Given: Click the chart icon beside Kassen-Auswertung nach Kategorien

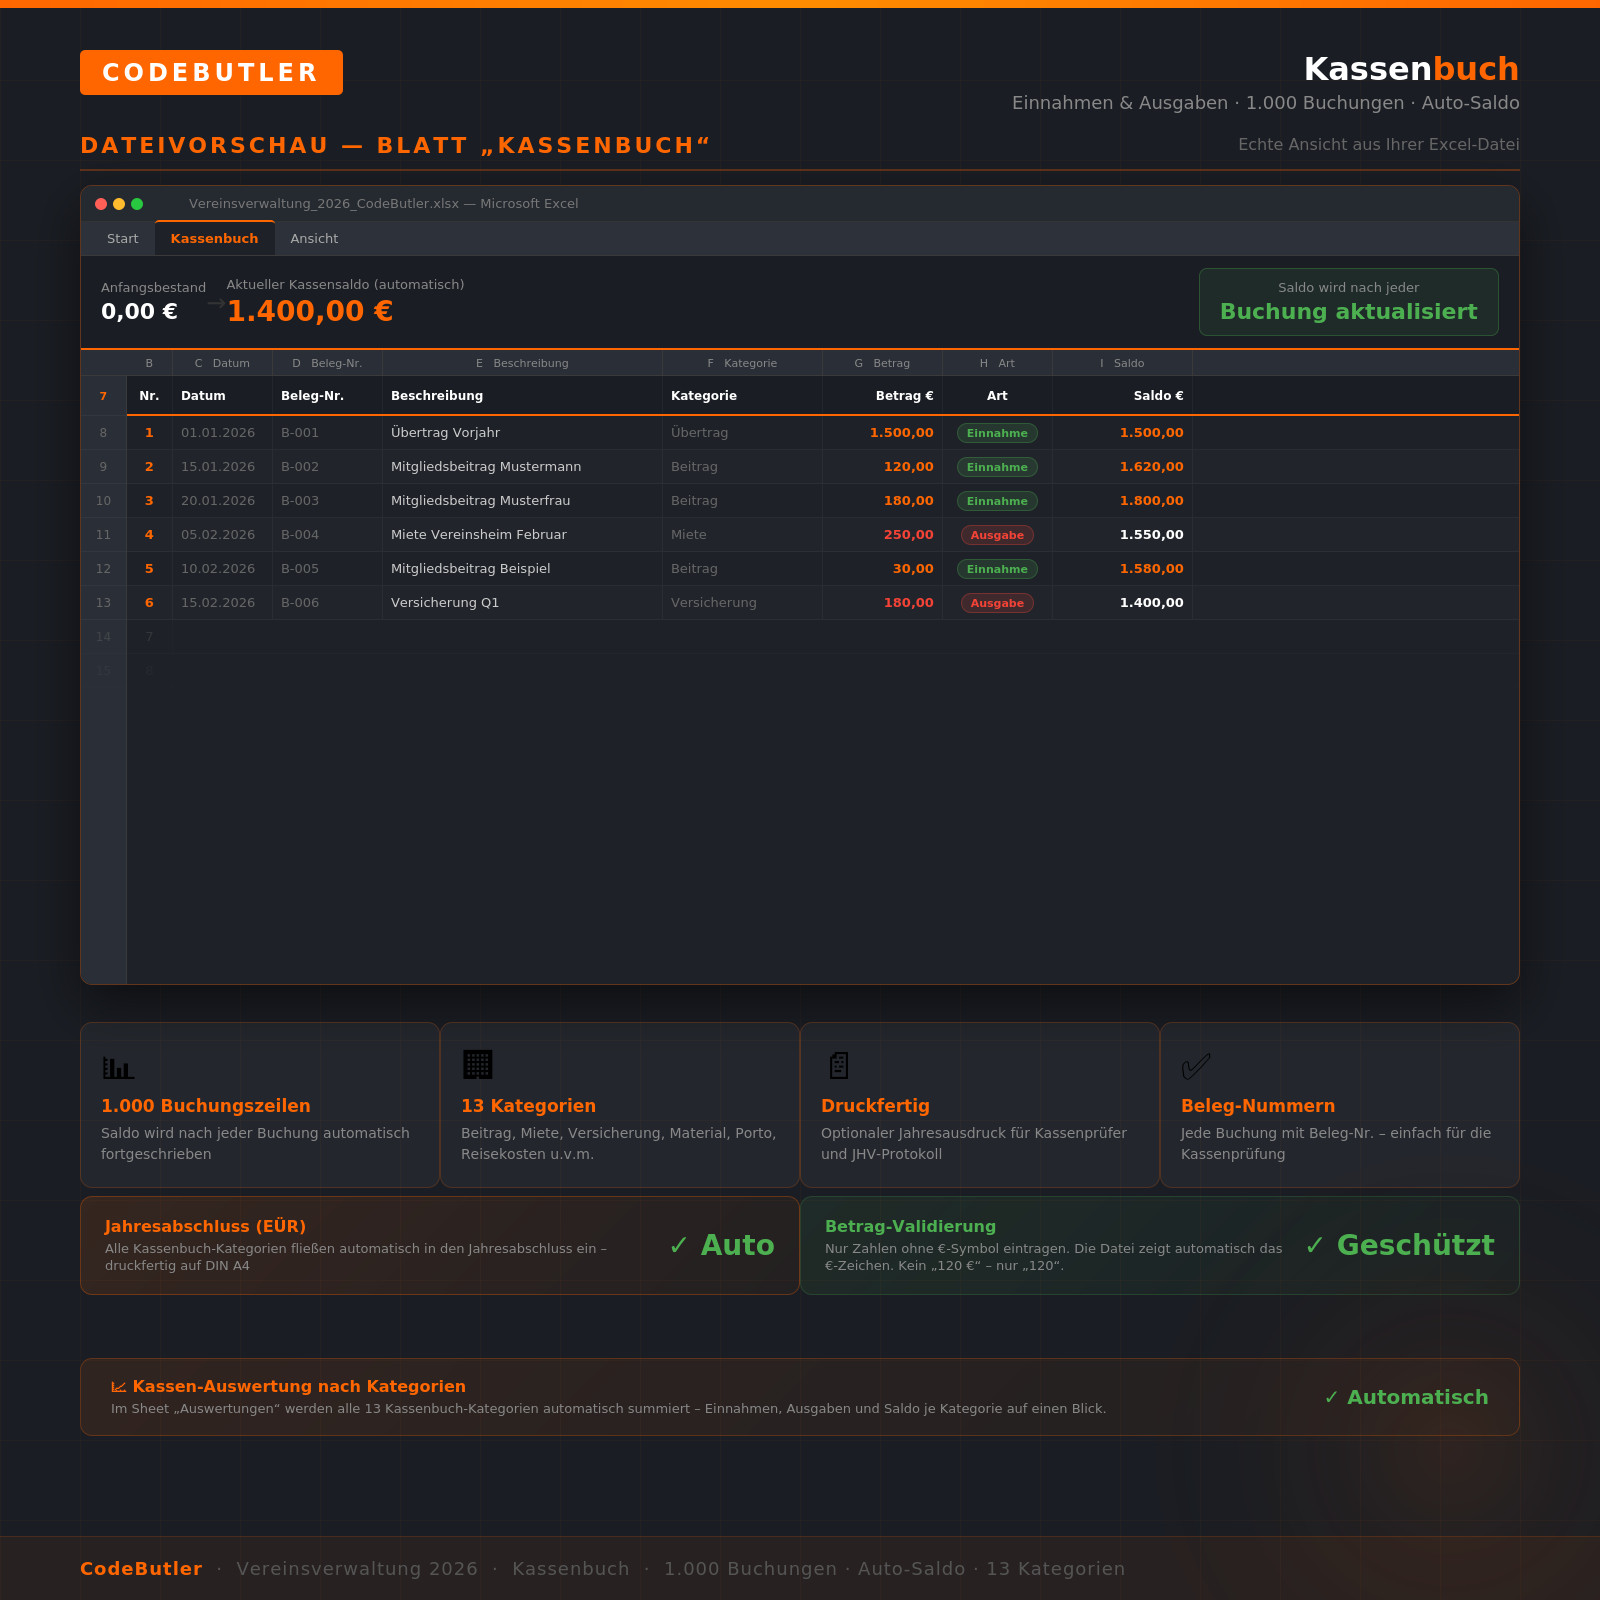Looking at the screenshot, I should tap(119, 1387).
